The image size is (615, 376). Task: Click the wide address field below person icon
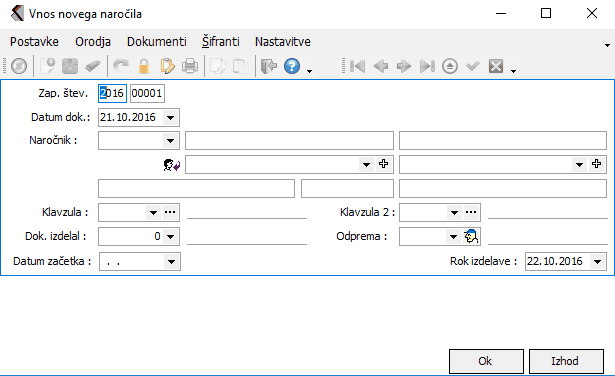click(196, 189)
